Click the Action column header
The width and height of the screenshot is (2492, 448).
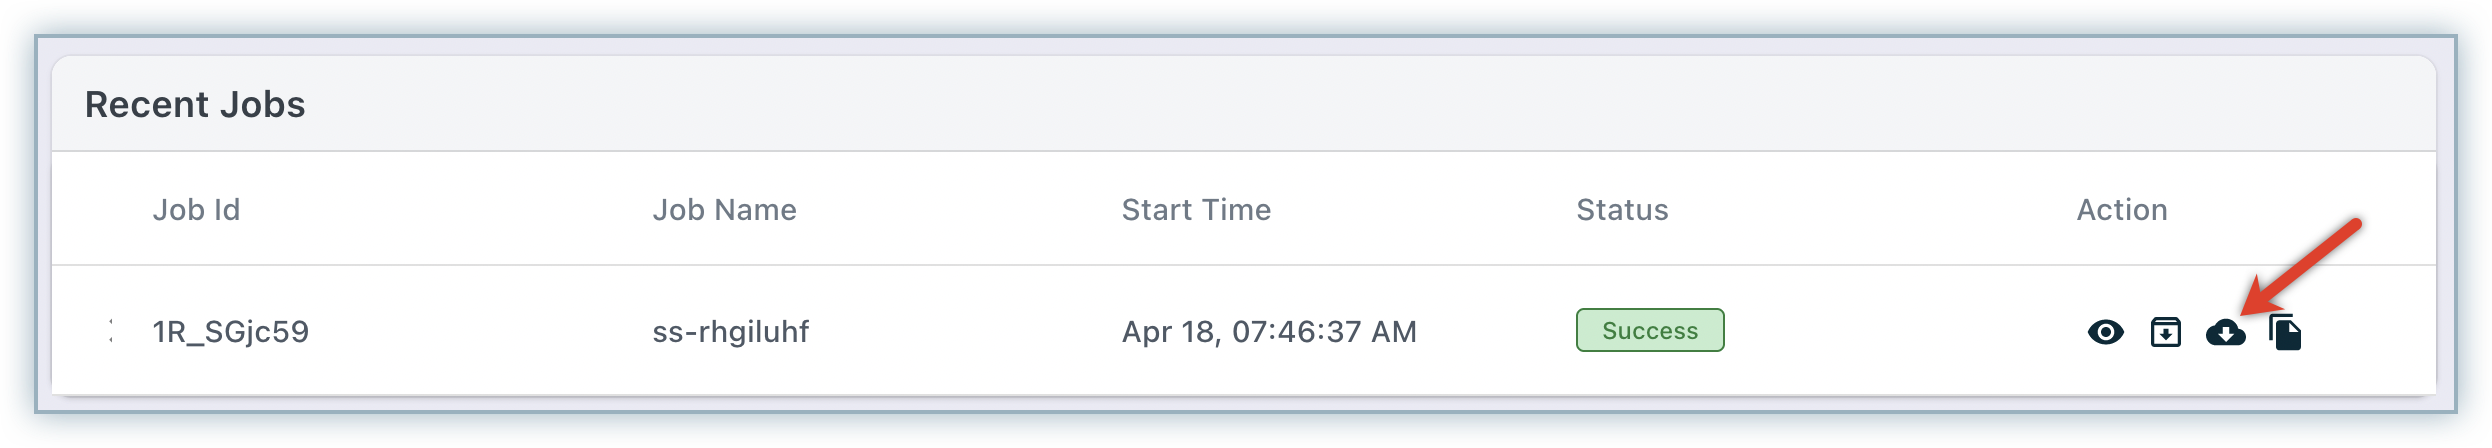click(x=2122, y=210)
